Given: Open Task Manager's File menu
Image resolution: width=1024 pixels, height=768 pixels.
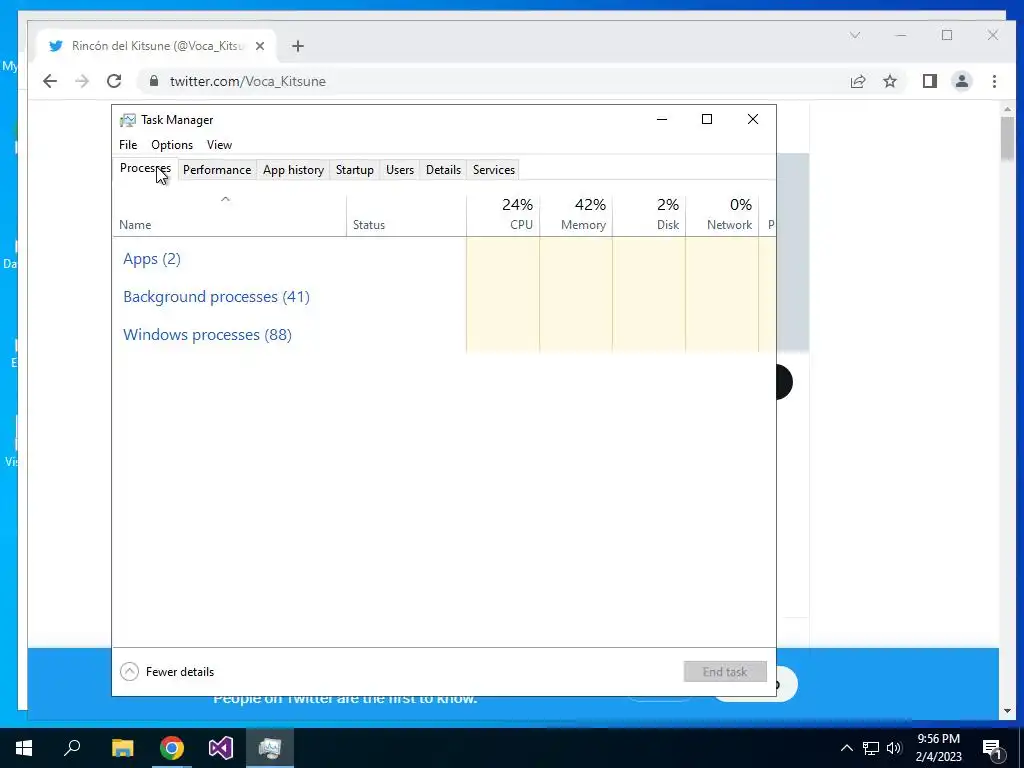Looking at the screenshot, I should pyautogui.click(x=128, y=145).
